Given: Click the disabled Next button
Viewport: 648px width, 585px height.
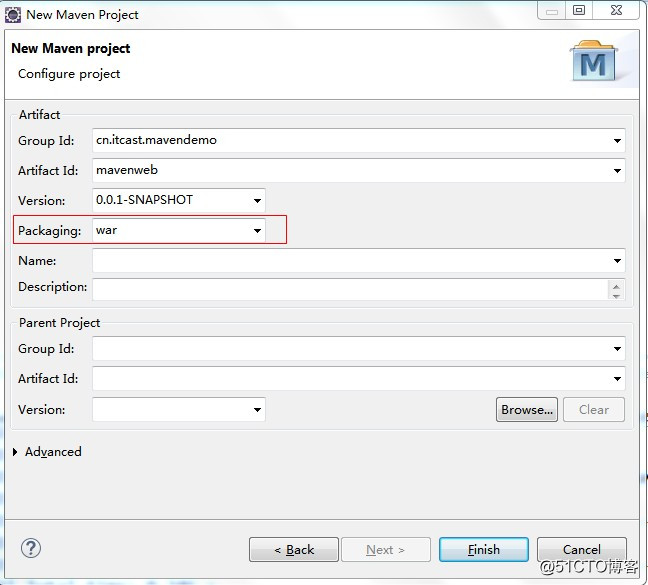Looking at the screenshot, I should click(x=386, y=549).
